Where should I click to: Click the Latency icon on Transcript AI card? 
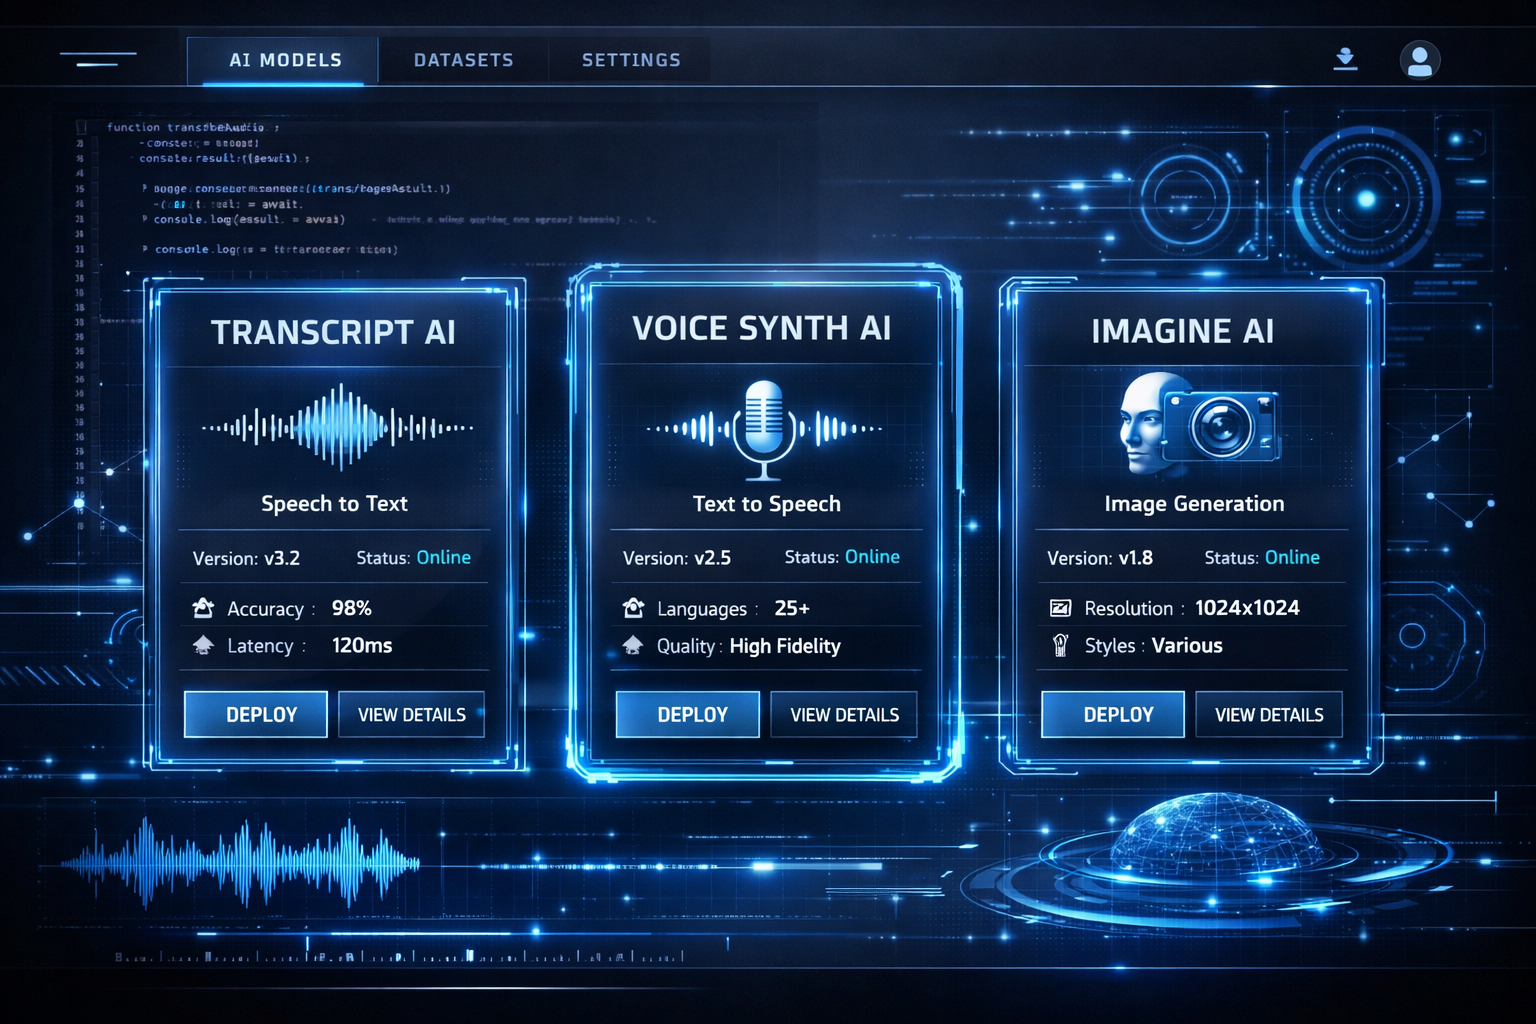202,645
